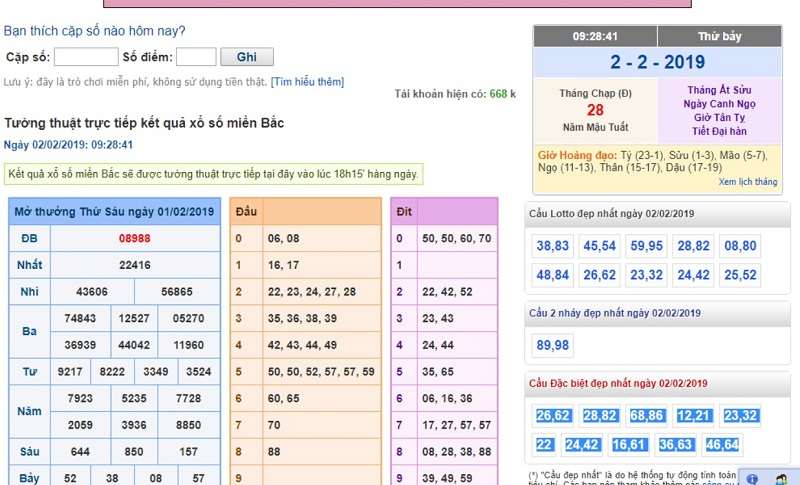Screen dimensions: 800x485
Task: Click the blue info icon at the bottom corner
Action: (x=752, y=479)
